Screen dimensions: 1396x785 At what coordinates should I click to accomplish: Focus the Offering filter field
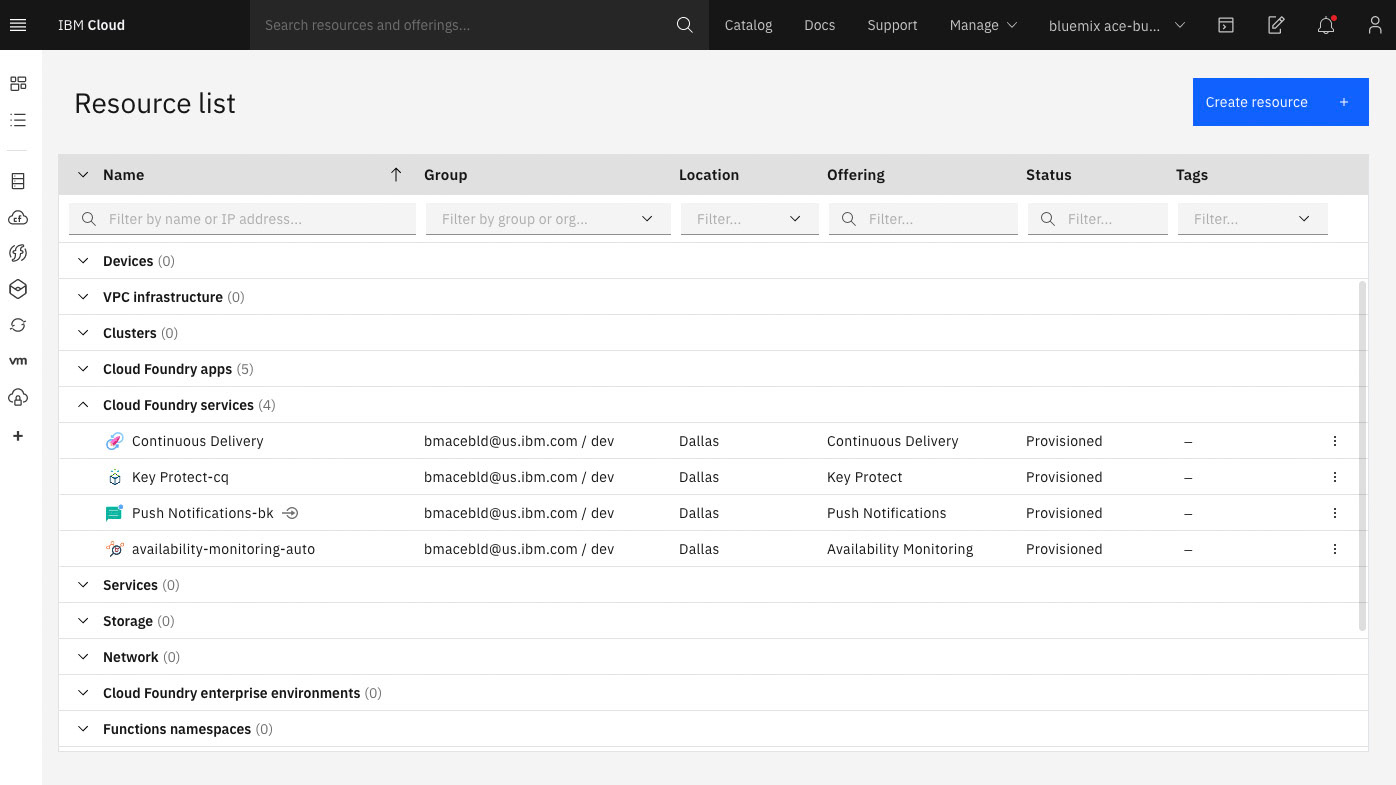pos(922,219)
